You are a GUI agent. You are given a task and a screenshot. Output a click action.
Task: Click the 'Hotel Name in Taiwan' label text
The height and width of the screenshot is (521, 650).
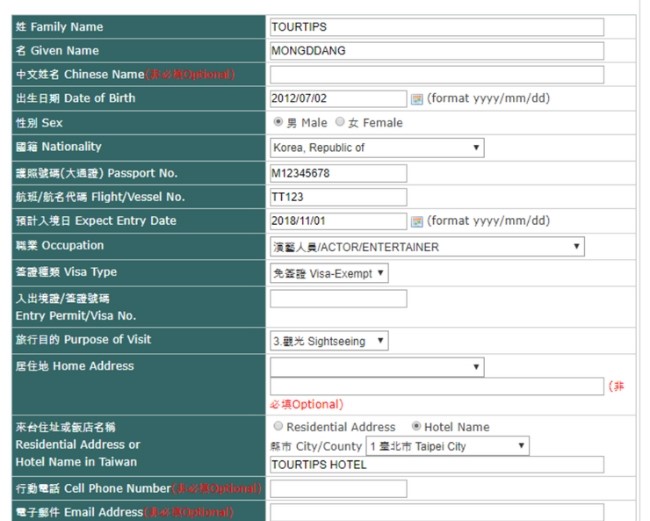click(x=76, y=462)
